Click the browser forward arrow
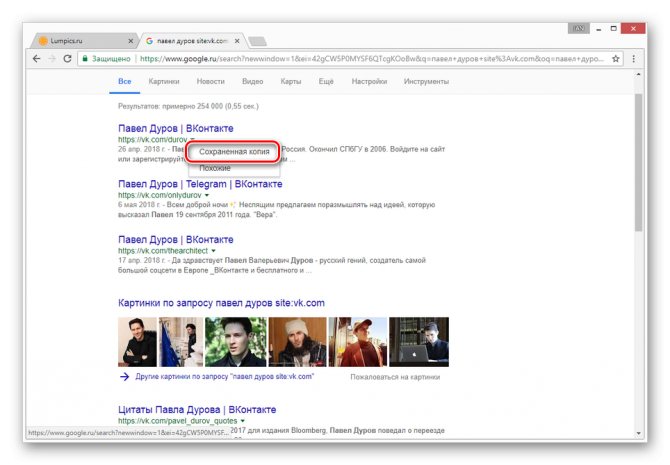670x465 pixels. point(52,59)
